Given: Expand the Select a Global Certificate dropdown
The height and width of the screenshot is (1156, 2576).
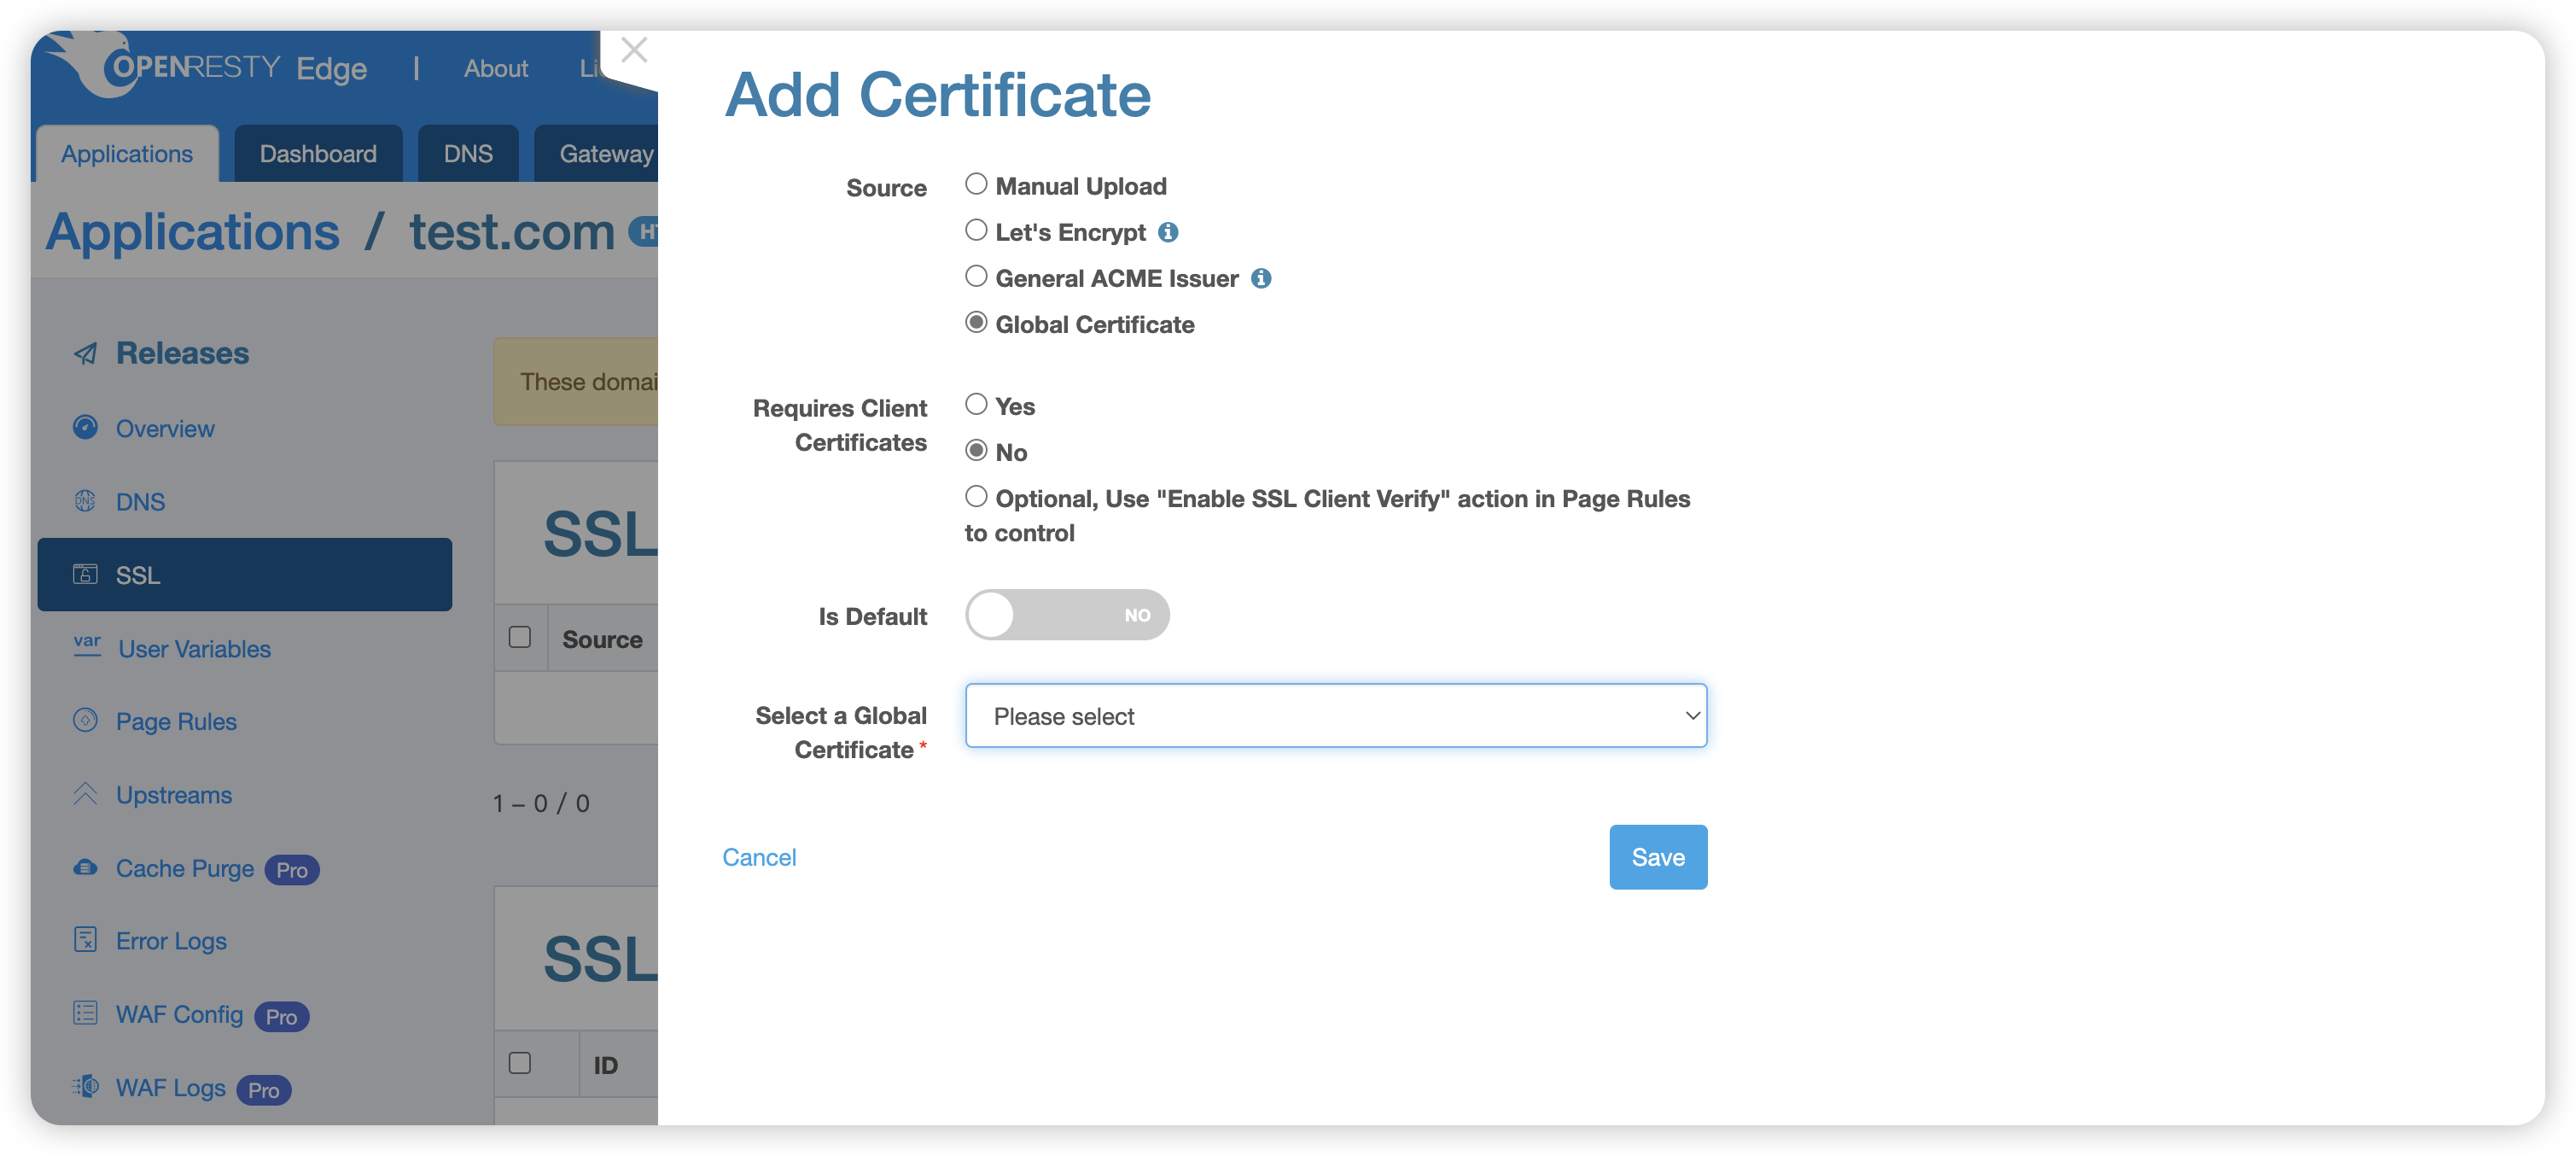Looking at the screenshot, I should 1336,715.
